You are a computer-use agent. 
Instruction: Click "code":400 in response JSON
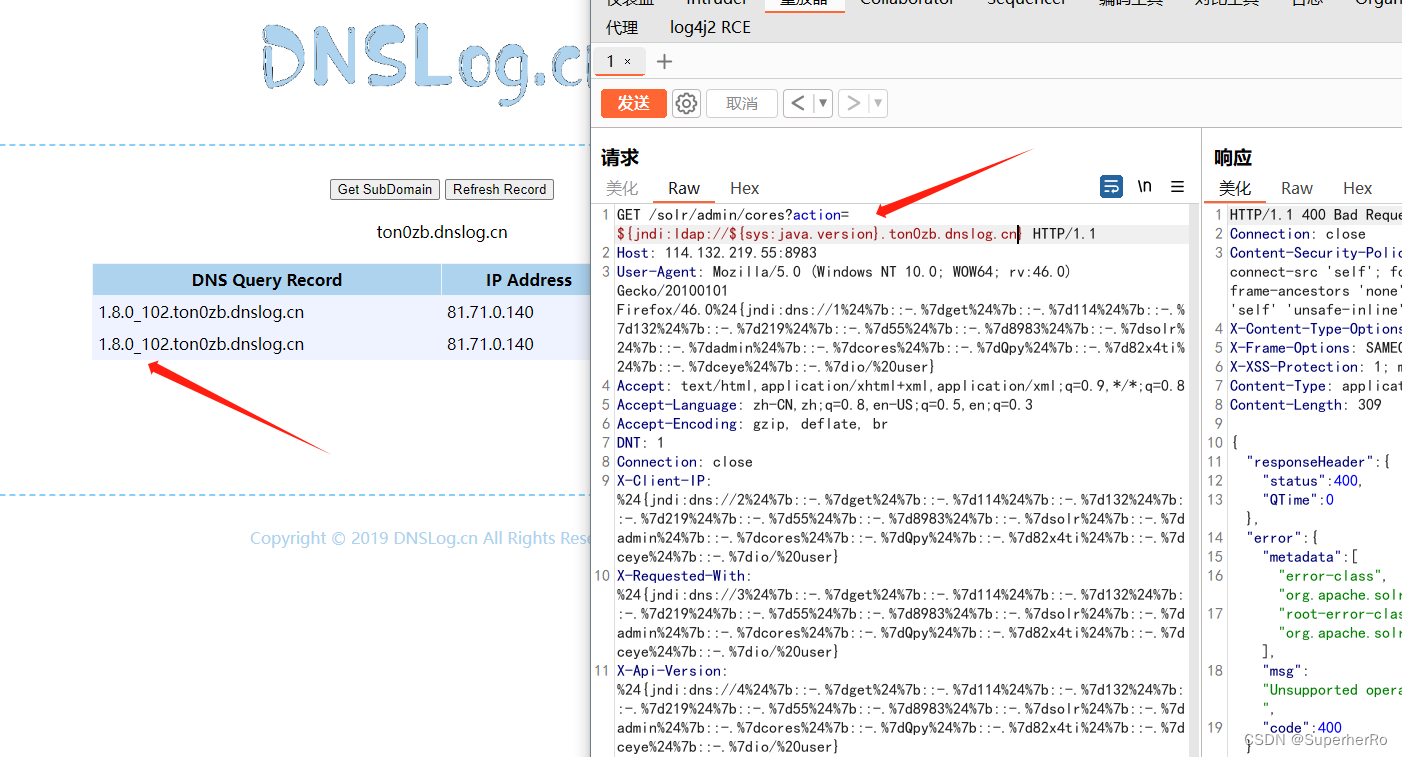tap(1302, 728)
